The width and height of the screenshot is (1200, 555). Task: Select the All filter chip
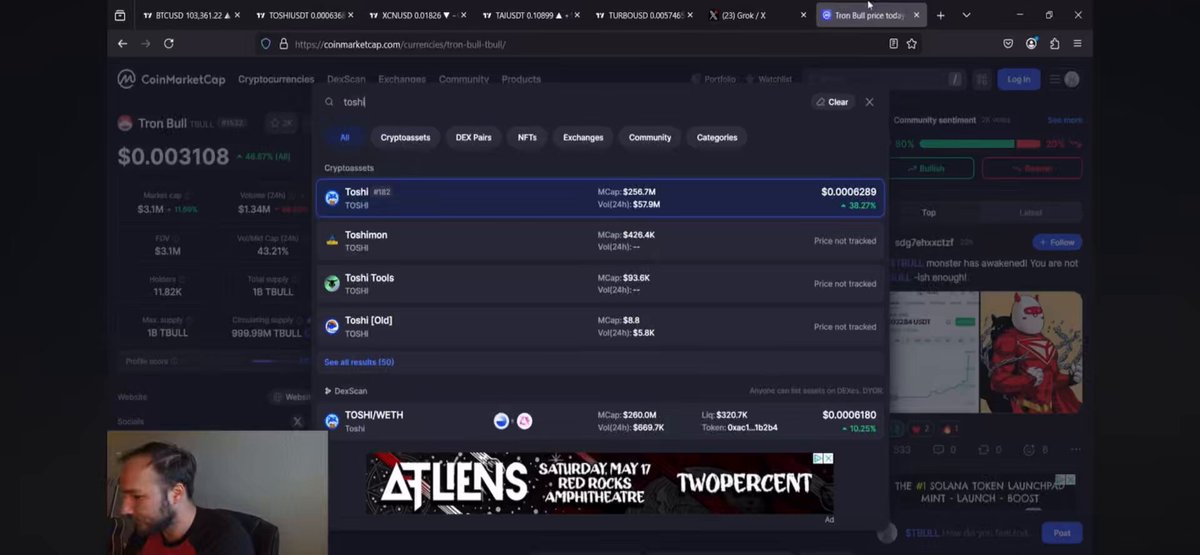pyautogui.click(x=344, y=137)
